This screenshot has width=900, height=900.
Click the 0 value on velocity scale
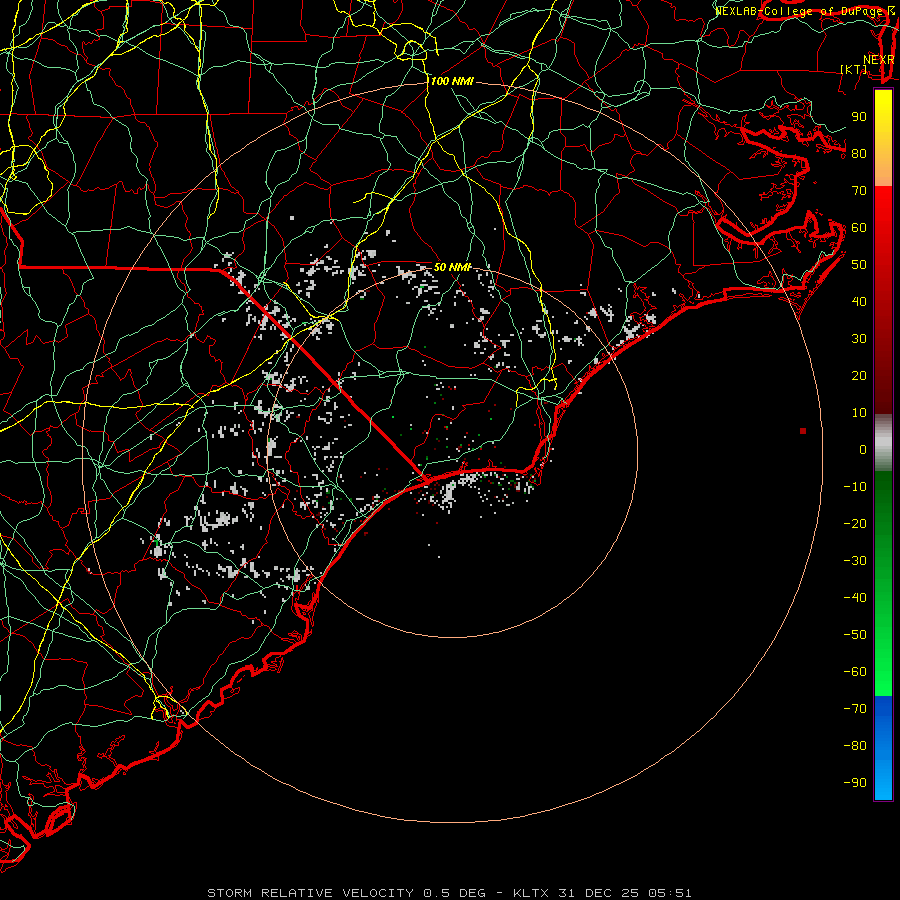point(863,449)
